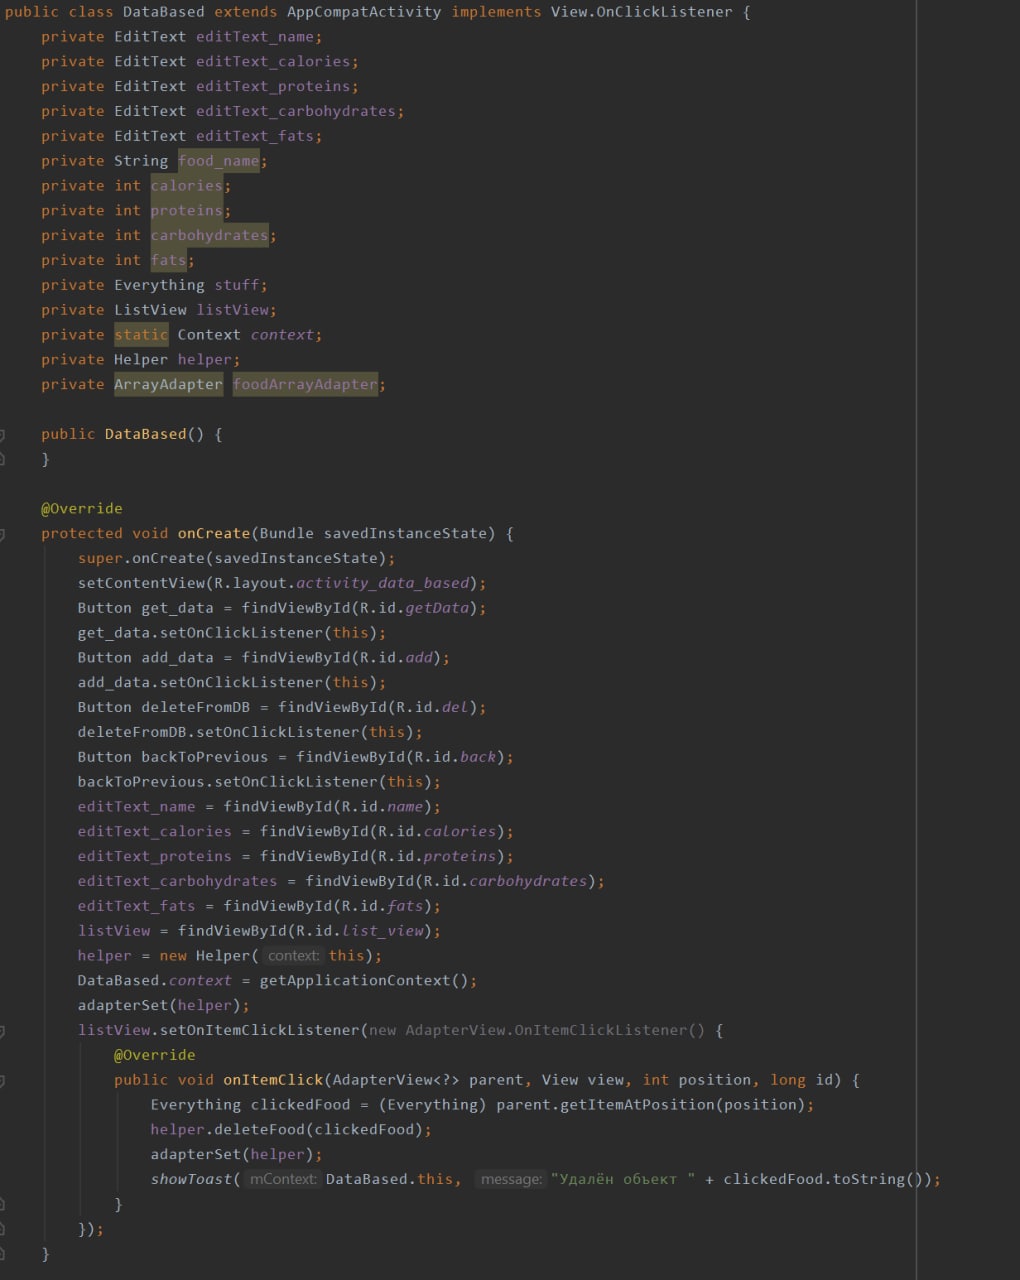This screenshot has height=1280, width=1020.
Task: Click the public DataBased() constructor name
Action: tap(146, 434)
